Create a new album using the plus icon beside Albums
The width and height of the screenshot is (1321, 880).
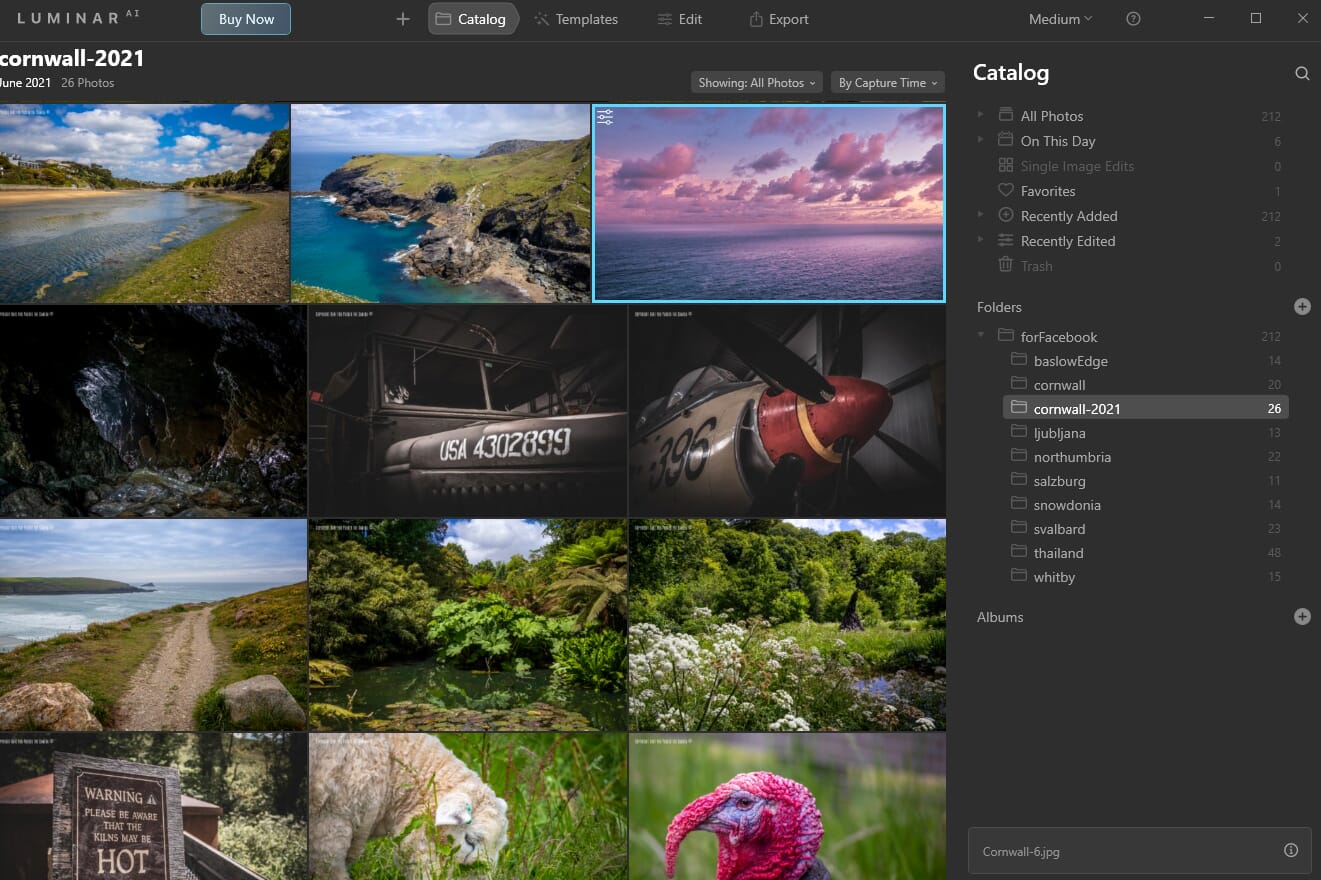pos(1302,616)
